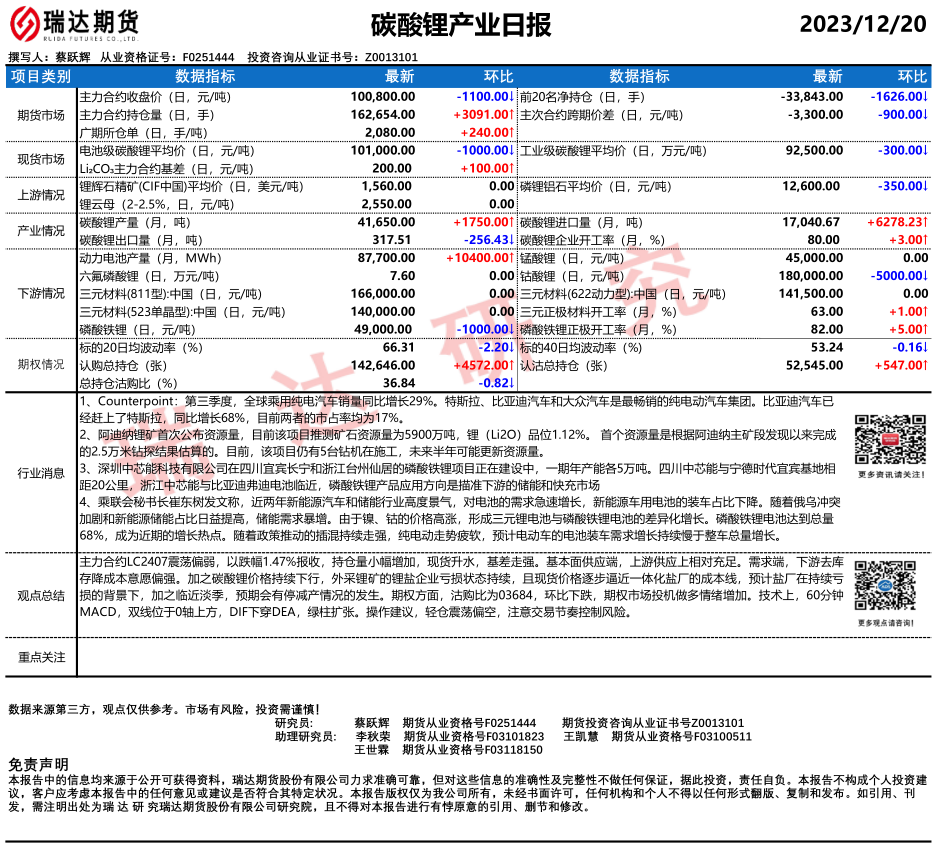Image resolution: width=936 pixels, height=847 pixels.
Task: Select the 产业情况 category cell
Action: click(x=41, y=231)
